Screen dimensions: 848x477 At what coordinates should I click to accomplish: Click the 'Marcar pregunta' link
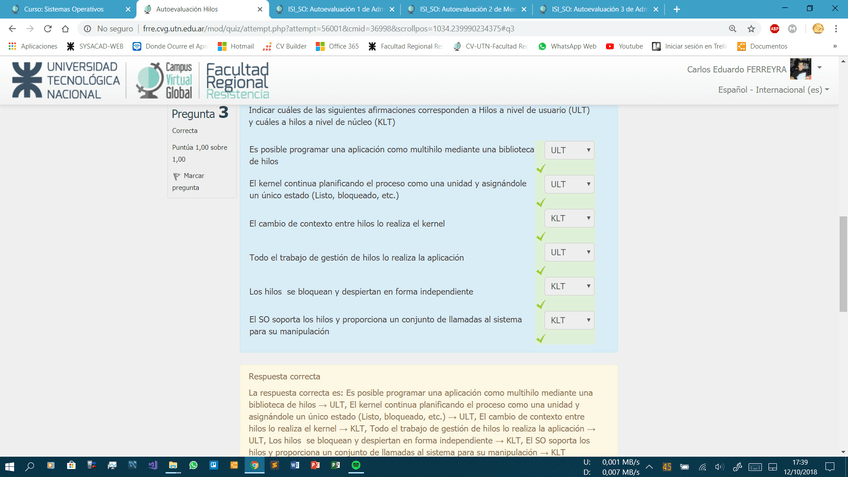click(x=188, y=182)
